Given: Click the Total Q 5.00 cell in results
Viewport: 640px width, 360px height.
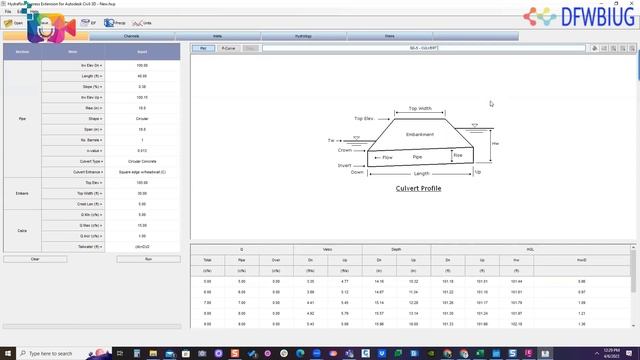Looking at the screenshot, I should 207,281.
